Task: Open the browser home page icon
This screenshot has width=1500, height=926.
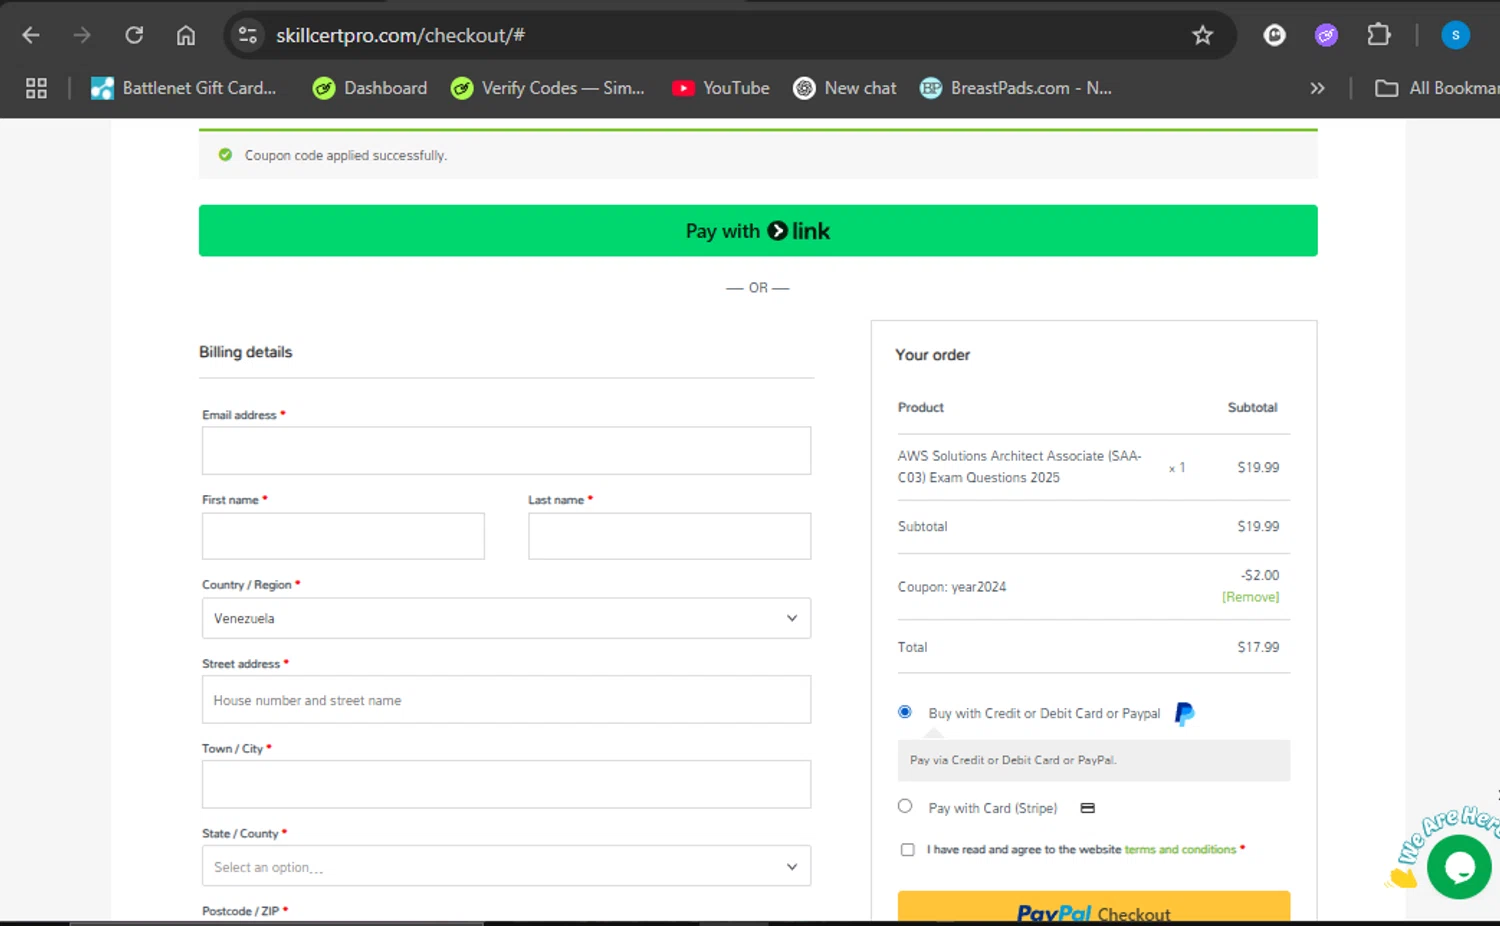Action: click(186, 35)
